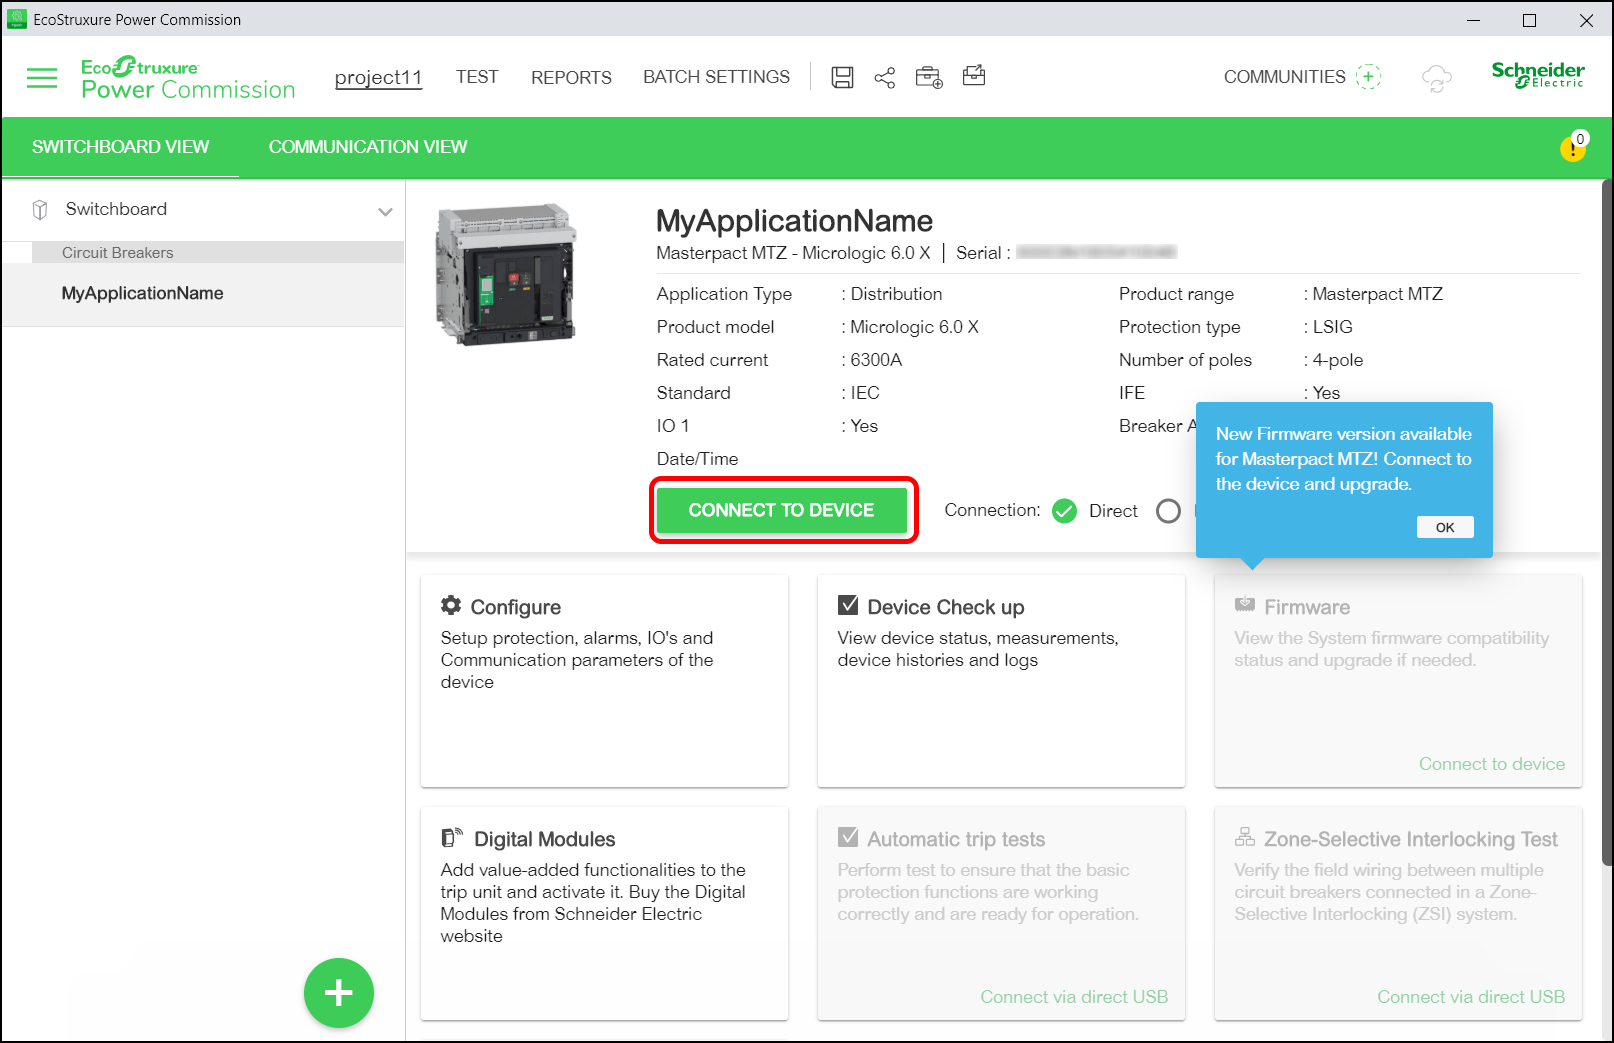Click the toolbar export box icon

click(974, 76)
